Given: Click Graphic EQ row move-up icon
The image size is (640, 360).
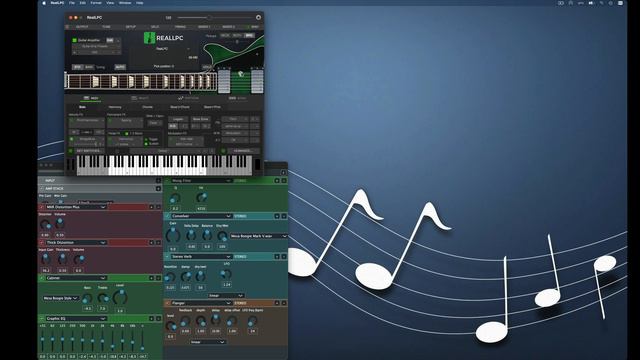Looking at the screenshot, I should click(x=151, y=318).
